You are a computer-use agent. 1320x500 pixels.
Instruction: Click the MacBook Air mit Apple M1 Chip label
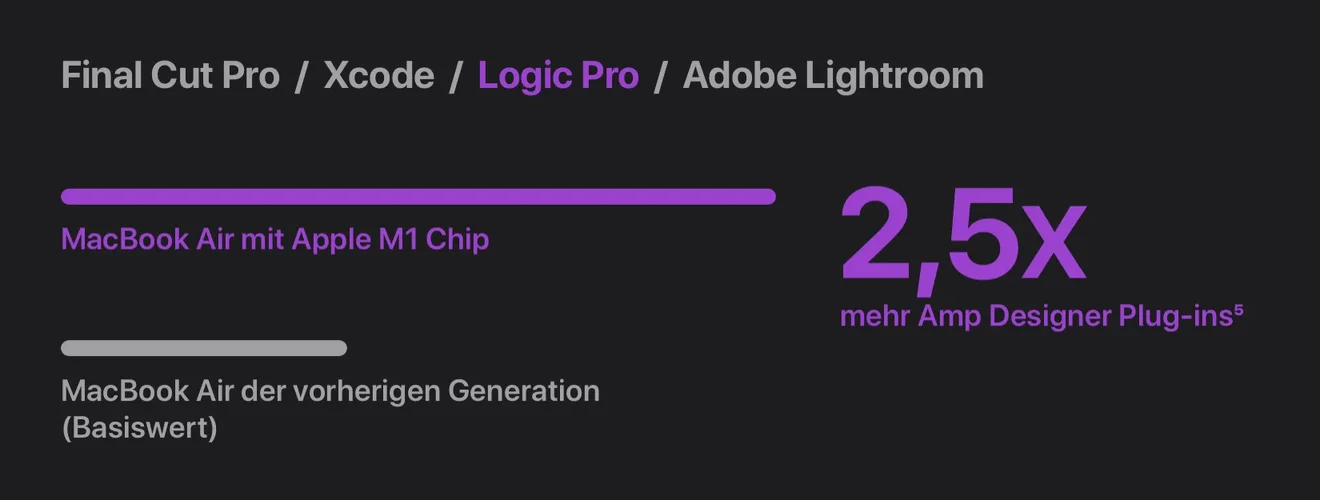point(275,240)
